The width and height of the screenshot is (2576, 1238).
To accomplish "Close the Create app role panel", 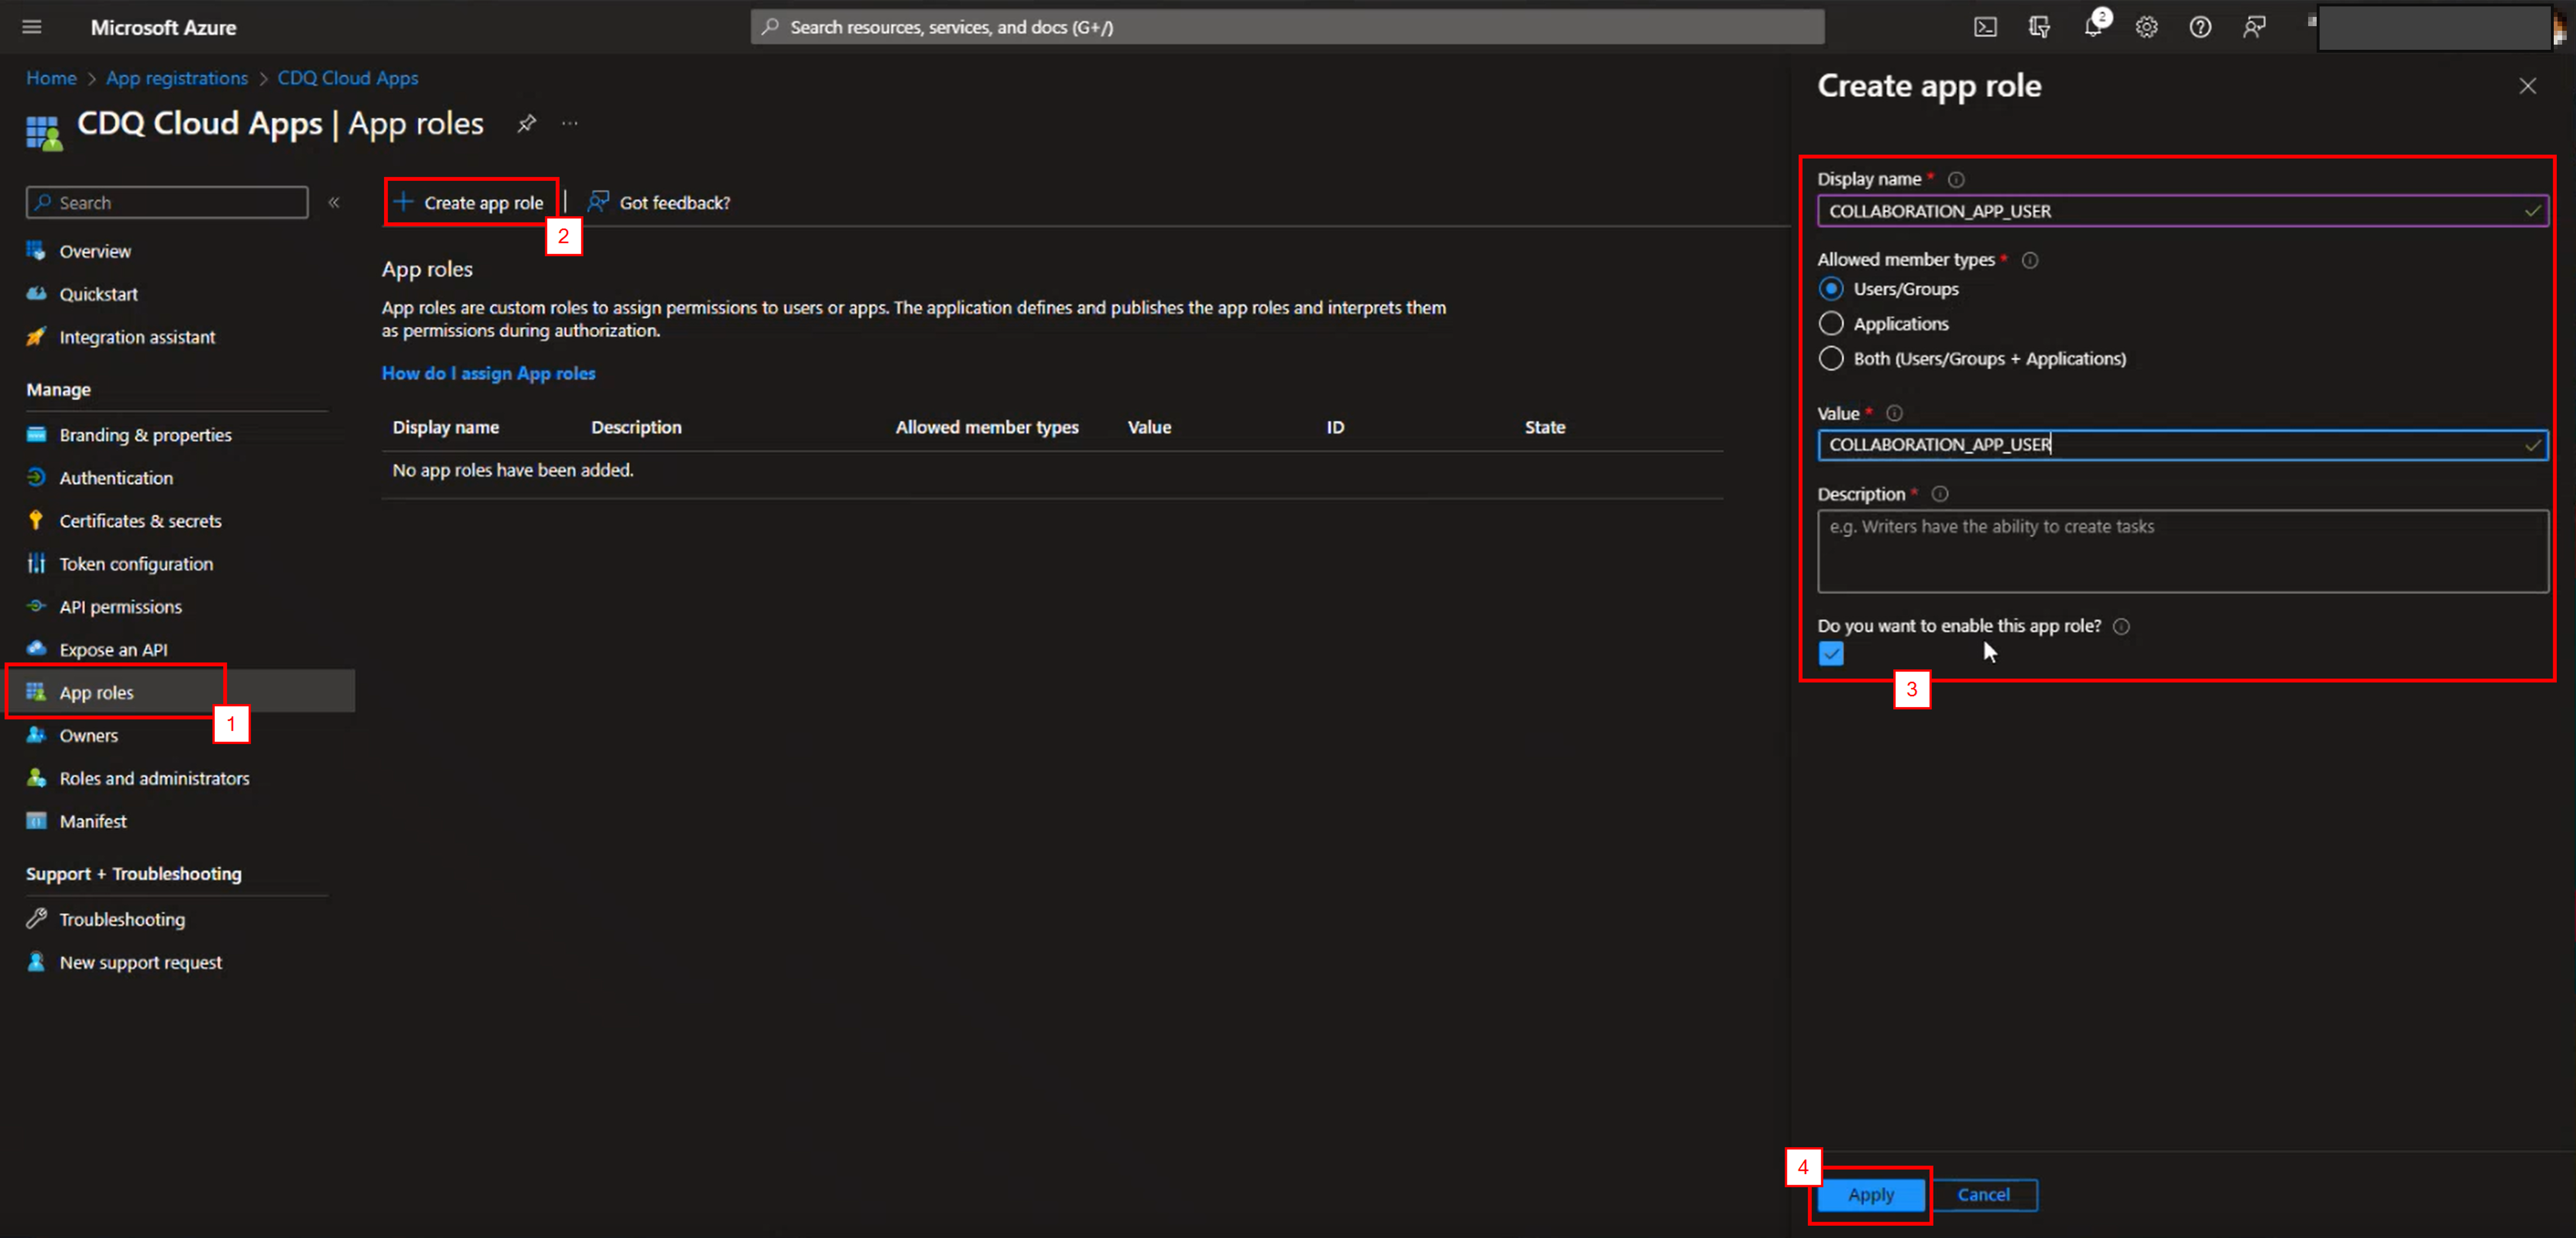I will click(2527, 86).
